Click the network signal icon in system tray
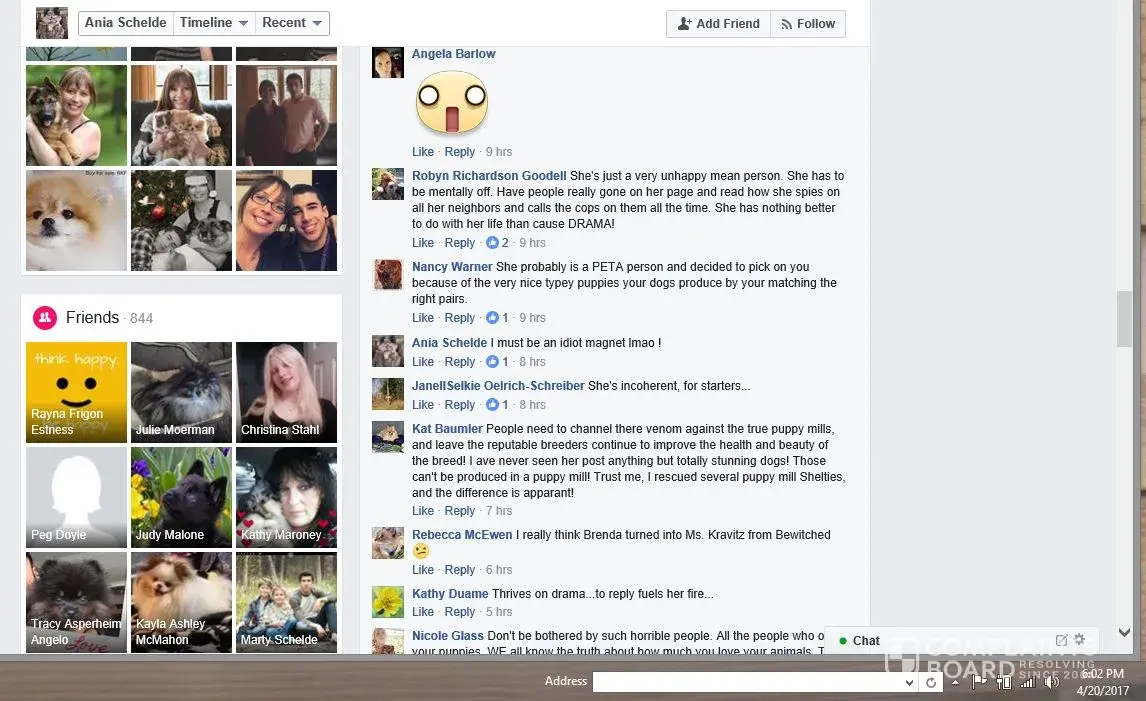Screen dimensions: 1146x701 1028,682
